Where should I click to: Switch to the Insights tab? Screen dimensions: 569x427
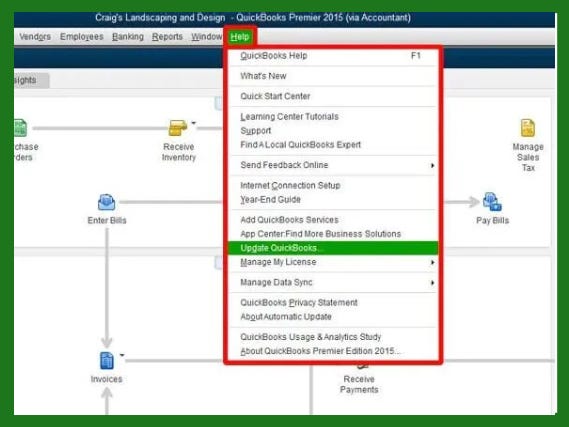(31, 80)
